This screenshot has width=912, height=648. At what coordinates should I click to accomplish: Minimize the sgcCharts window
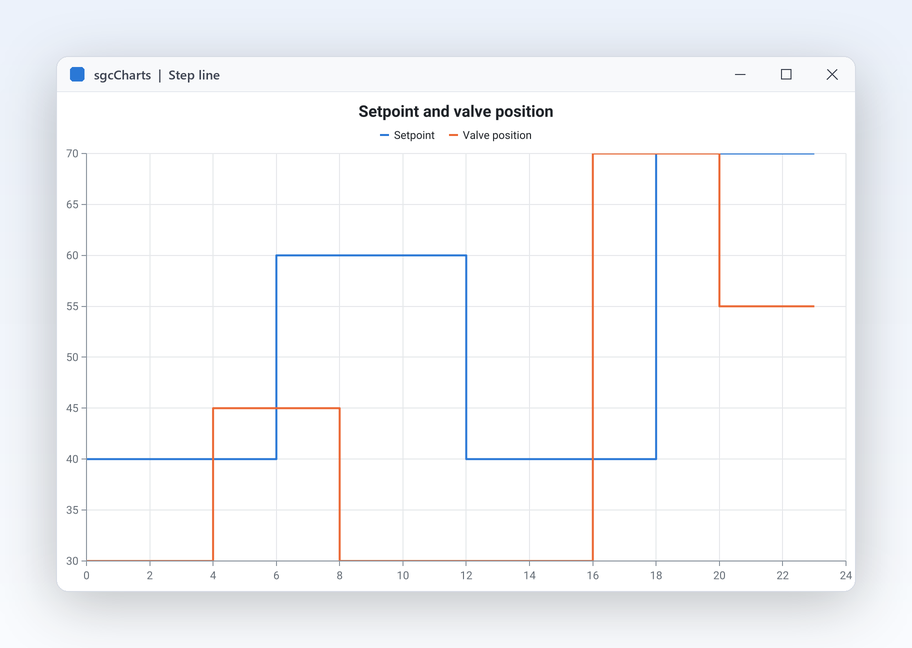click(x=740, y=74)
